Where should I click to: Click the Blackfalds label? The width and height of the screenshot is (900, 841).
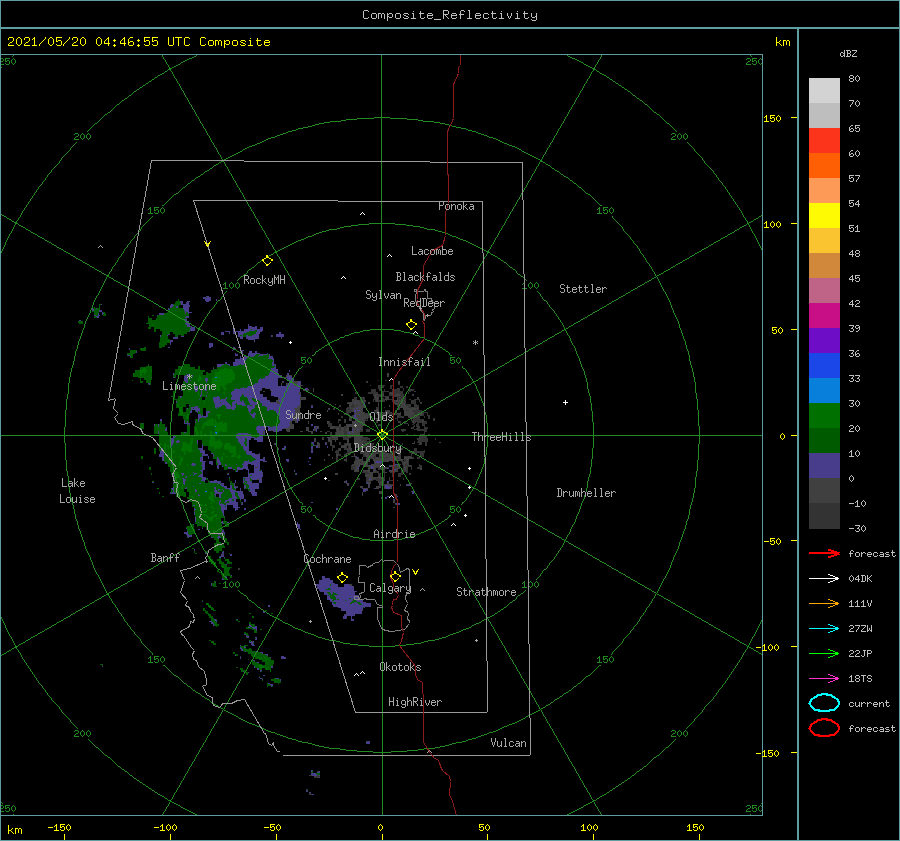pos(425,277)
